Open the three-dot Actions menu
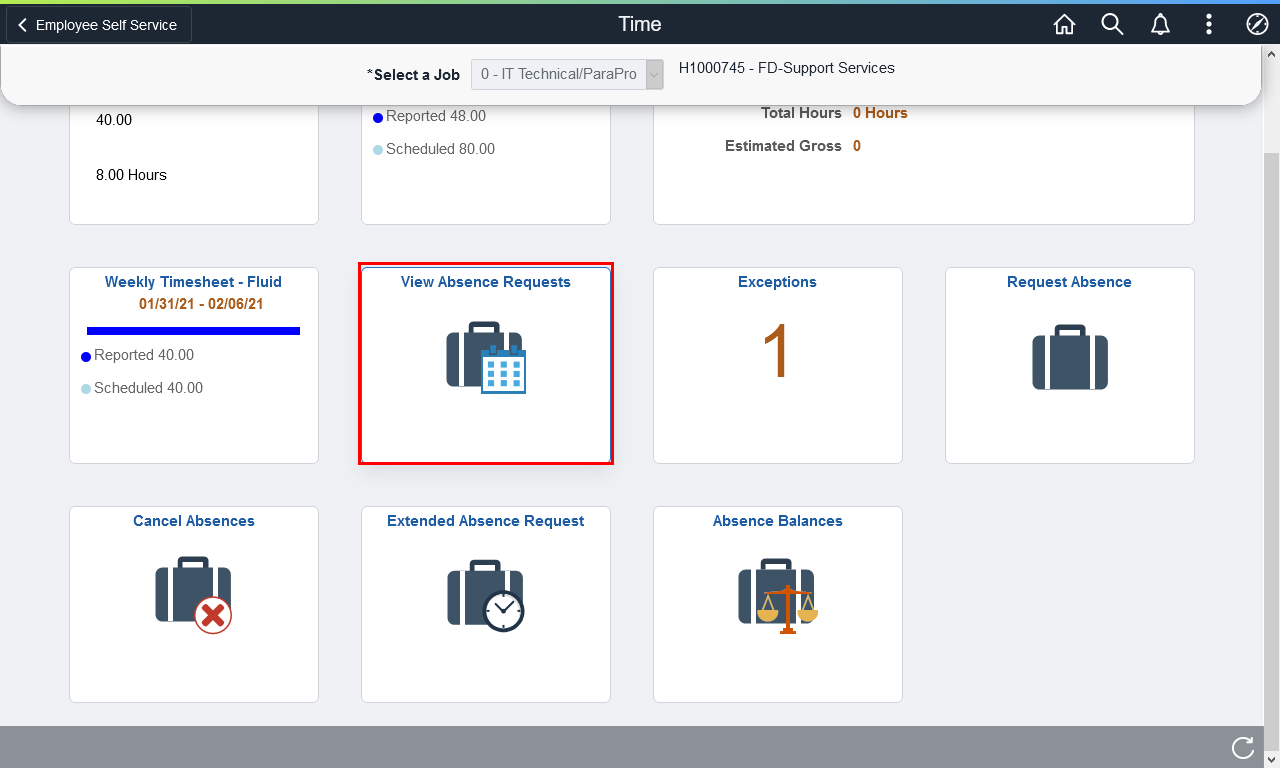The width and height of the screenshot is (1280, 768). (1209, 25)
